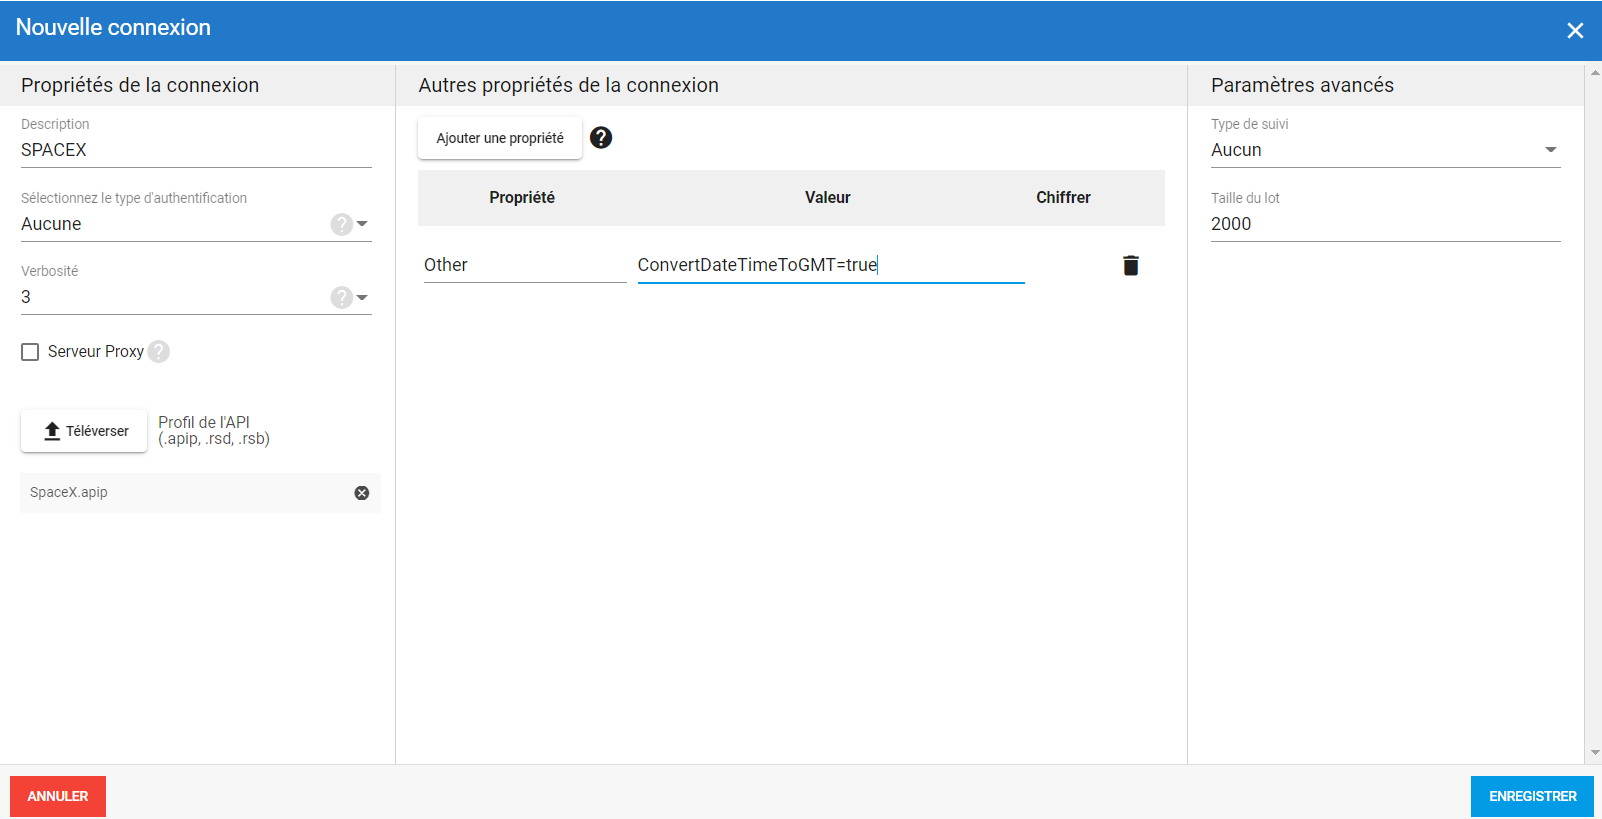Click help icon beside authentication type

341,224
